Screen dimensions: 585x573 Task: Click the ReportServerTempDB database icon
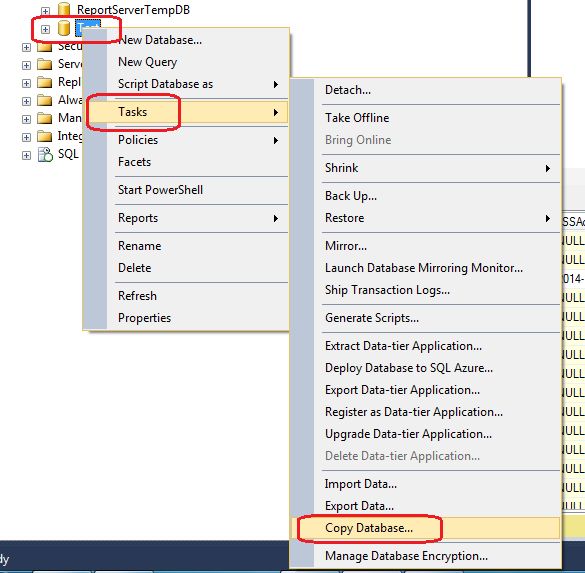pos(64,8)
